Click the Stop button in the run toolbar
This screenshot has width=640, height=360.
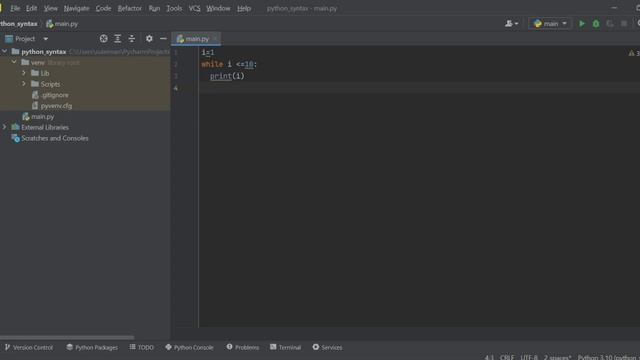tap(624, 24)
